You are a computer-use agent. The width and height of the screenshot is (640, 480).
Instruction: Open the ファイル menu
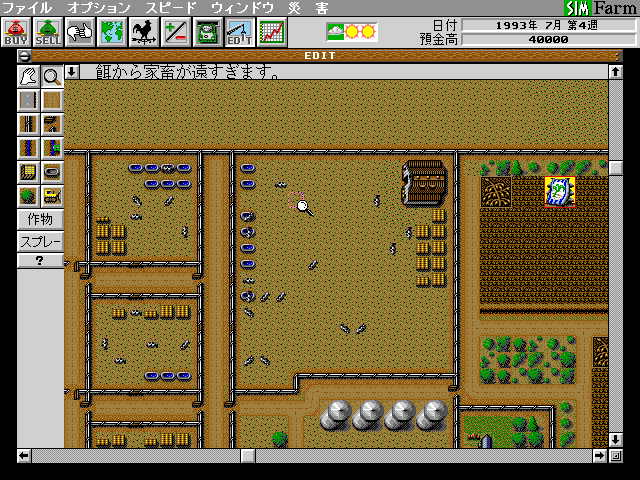click(27, 7)
